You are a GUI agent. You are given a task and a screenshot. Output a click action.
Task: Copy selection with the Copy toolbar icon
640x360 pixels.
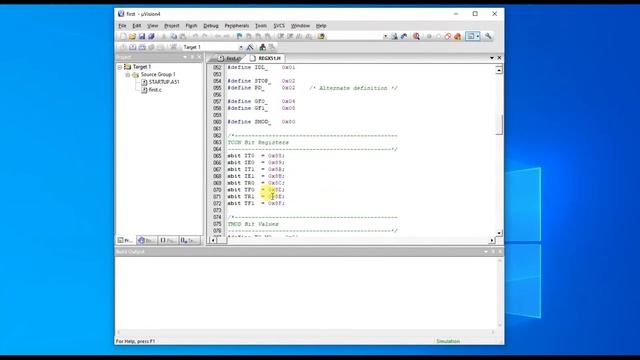click(x=173, y=36)
